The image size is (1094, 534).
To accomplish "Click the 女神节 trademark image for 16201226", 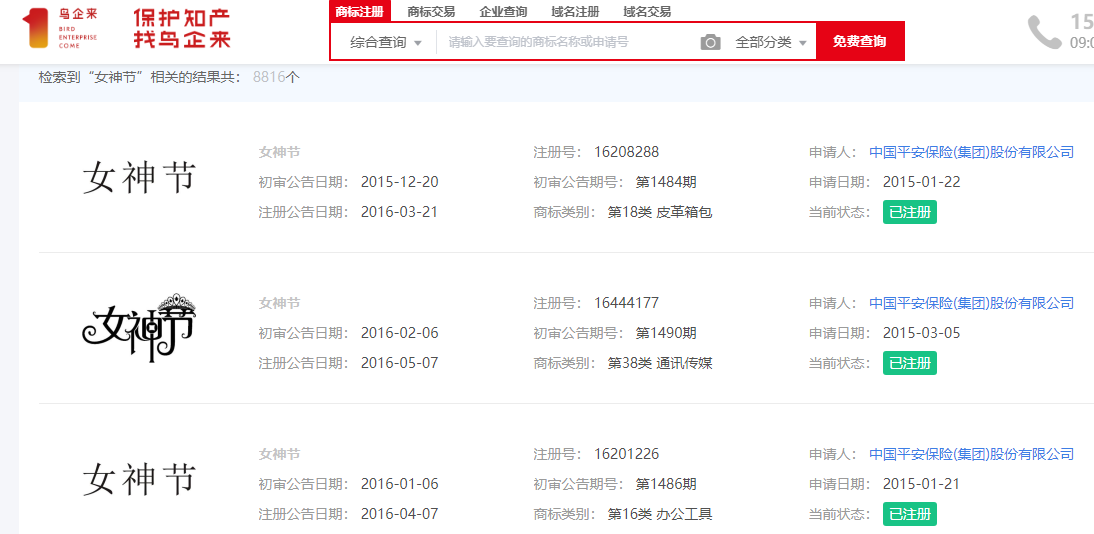I will click(x=140, y=479).
